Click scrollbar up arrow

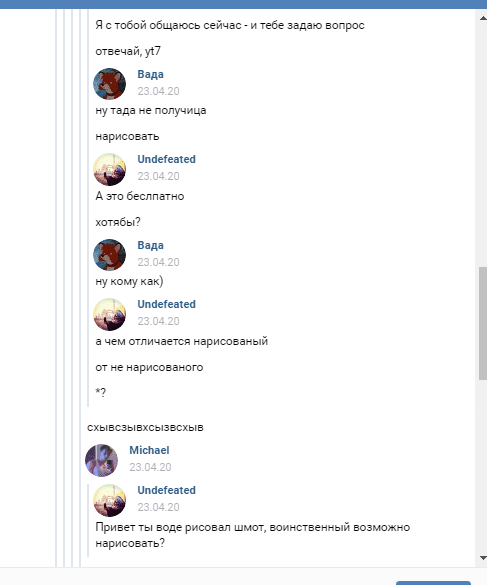(483, 18)
